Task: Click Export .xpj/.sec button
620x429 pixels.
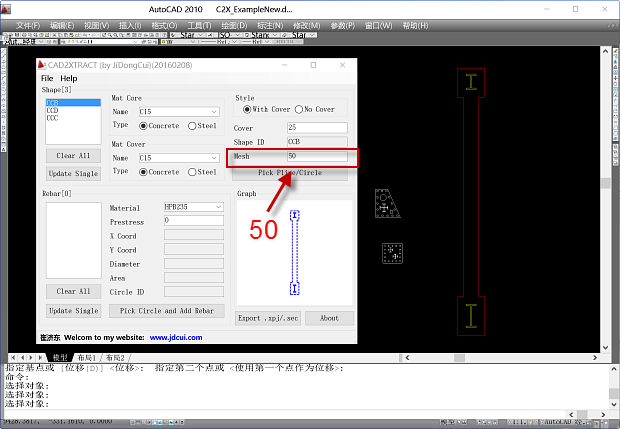Action: [x=268, y=318]
